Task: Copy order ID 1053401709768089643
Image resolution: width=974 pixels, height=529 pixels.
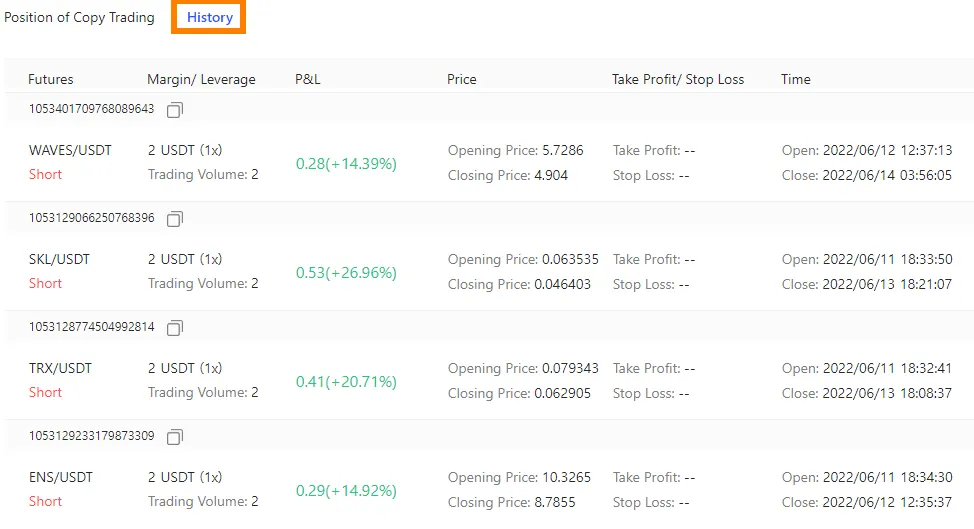Action: 175,109
